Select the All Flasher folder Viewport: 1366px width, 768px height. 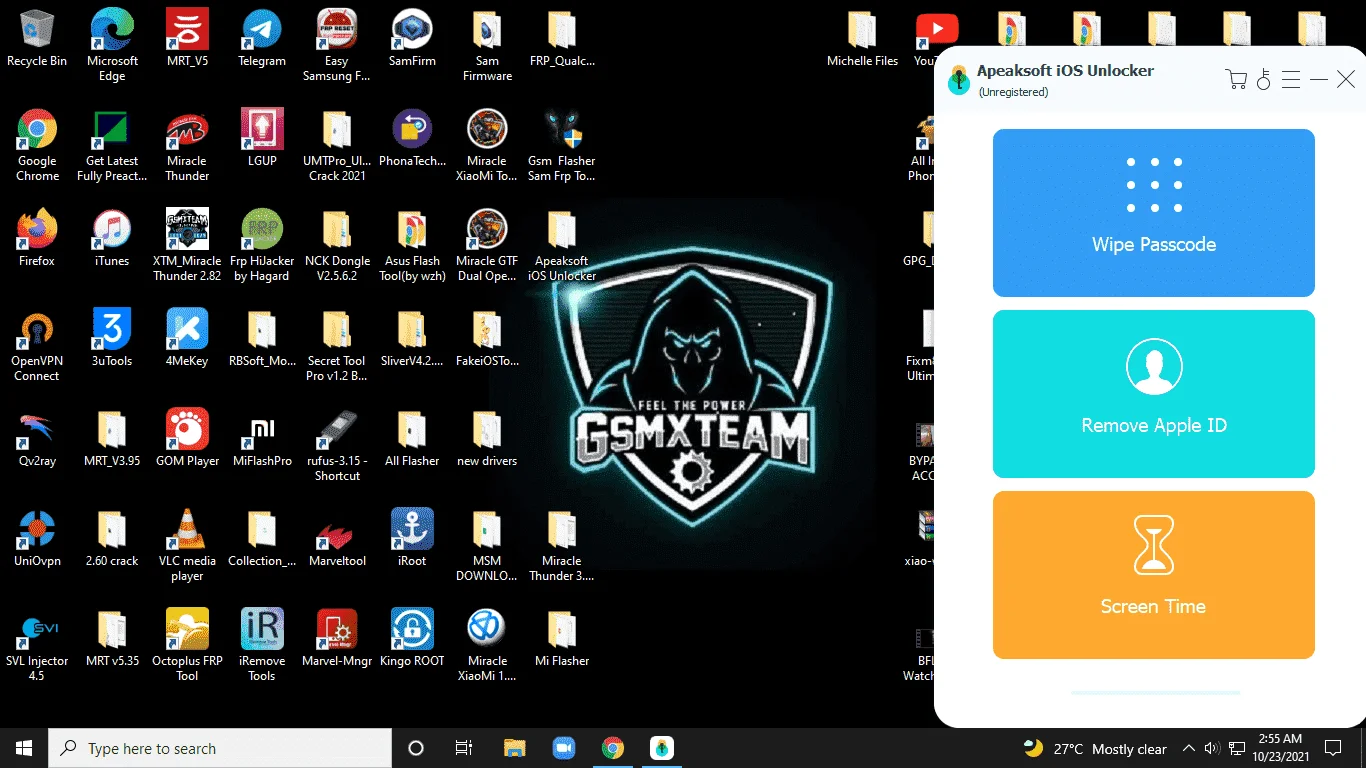(x=412, y=438)
